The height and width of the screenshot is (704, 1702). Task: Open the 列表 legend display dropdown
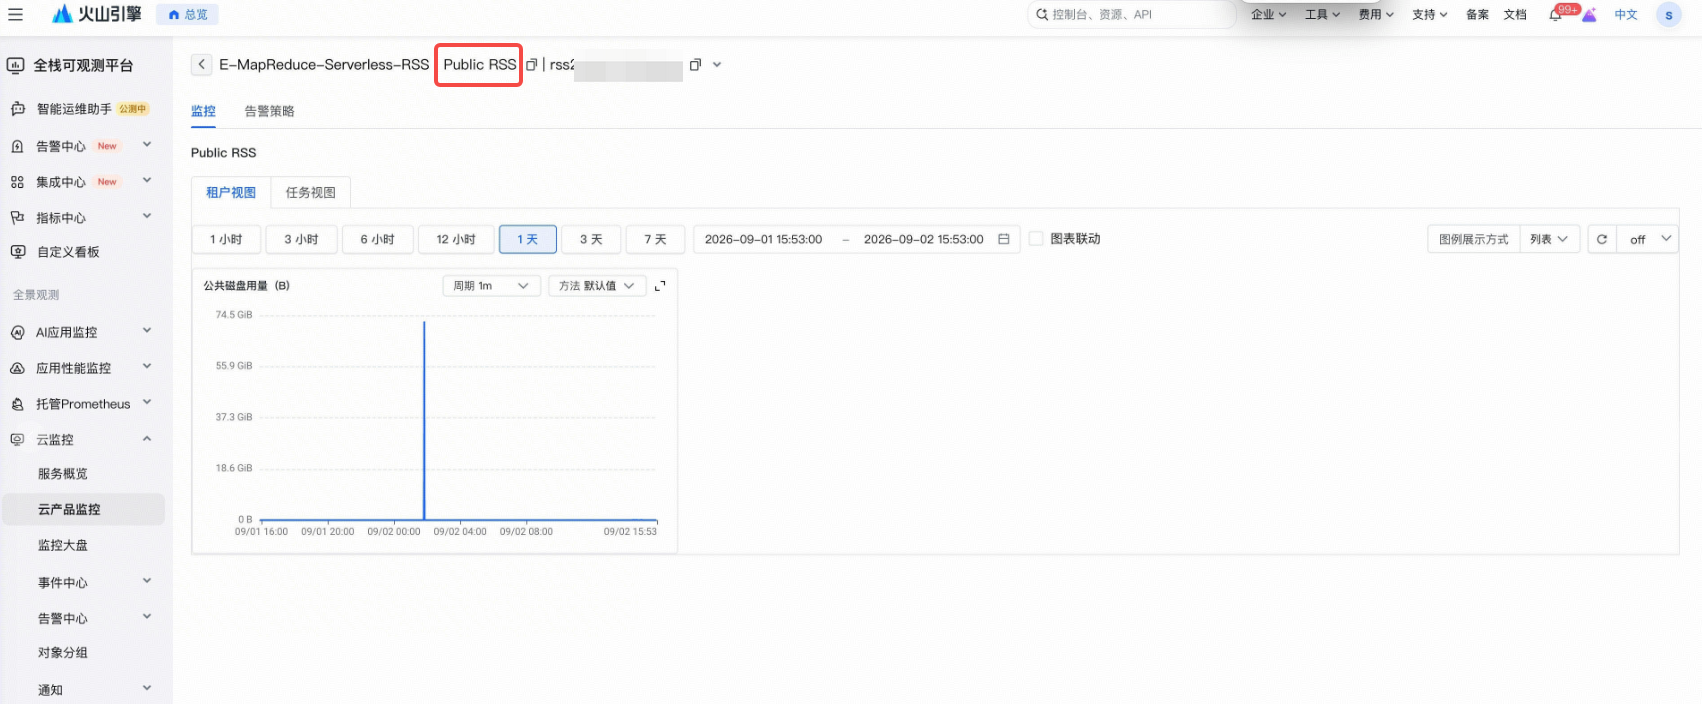pos(1549,239)
